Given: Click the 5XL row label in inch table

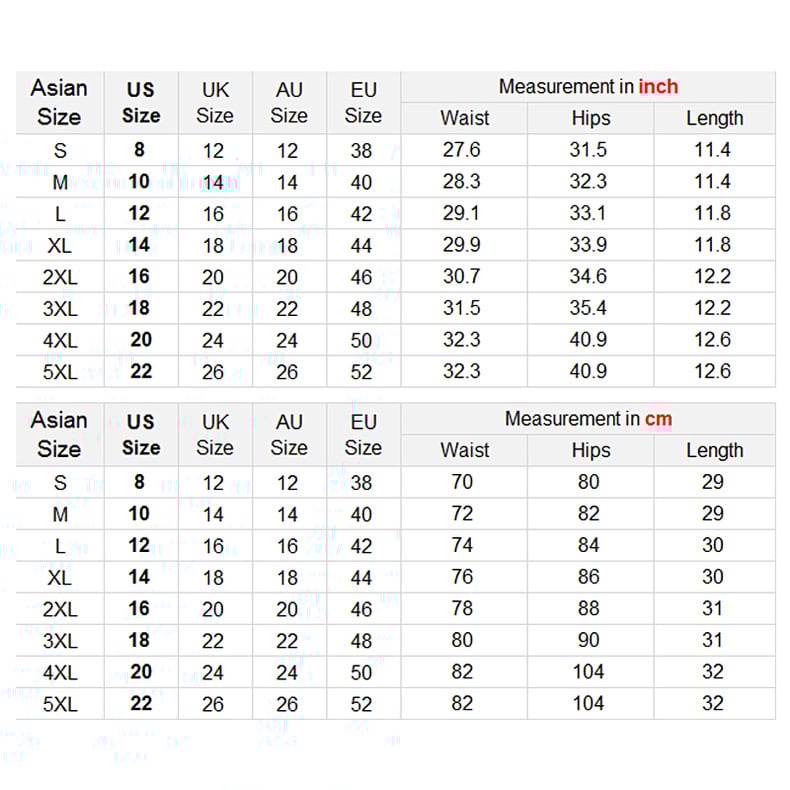Looking at the screenshot, I should click(60, 372).
